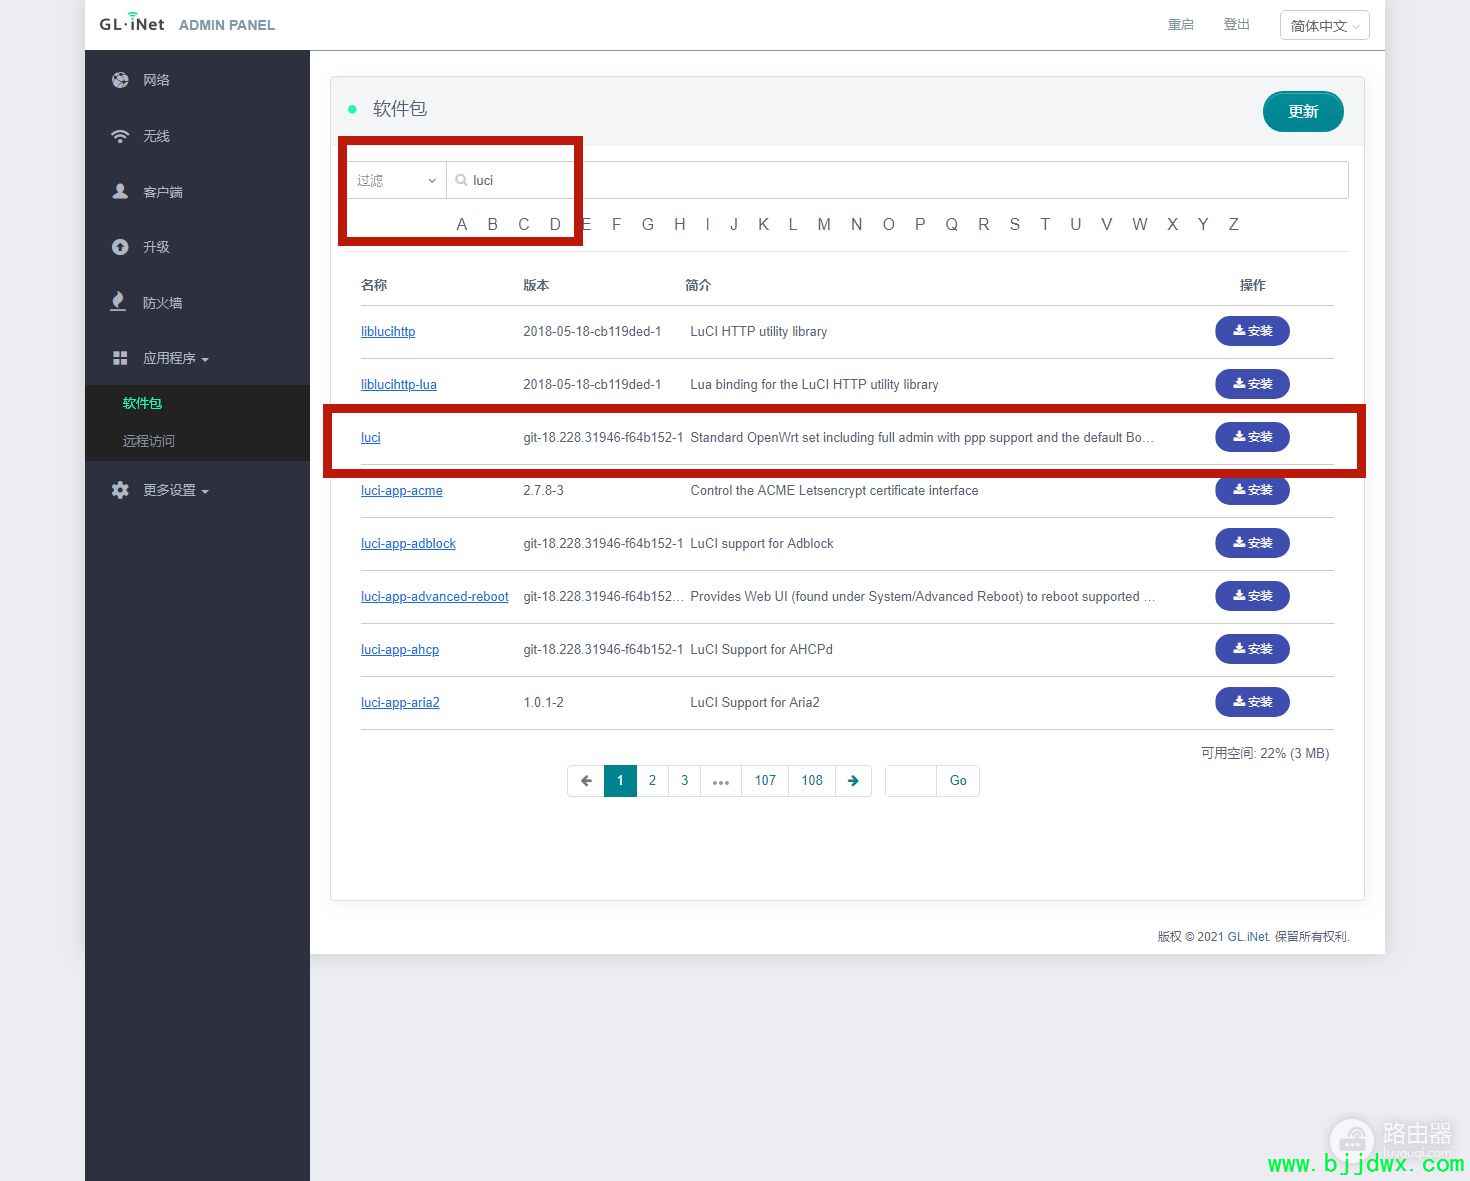Filter packages by letter G

coord(648,224)
